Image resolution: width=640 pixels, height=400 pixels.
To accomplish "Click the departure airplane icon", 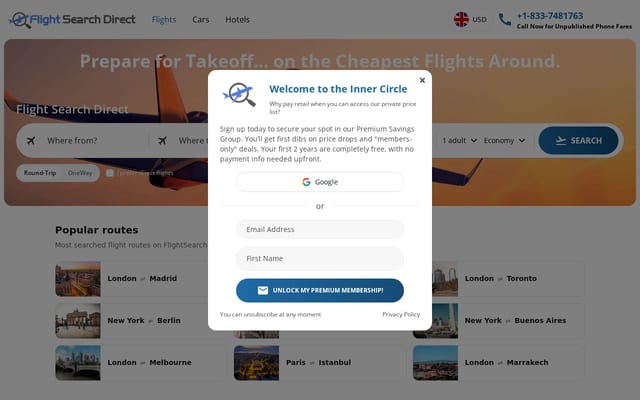I will coord(31,140).
